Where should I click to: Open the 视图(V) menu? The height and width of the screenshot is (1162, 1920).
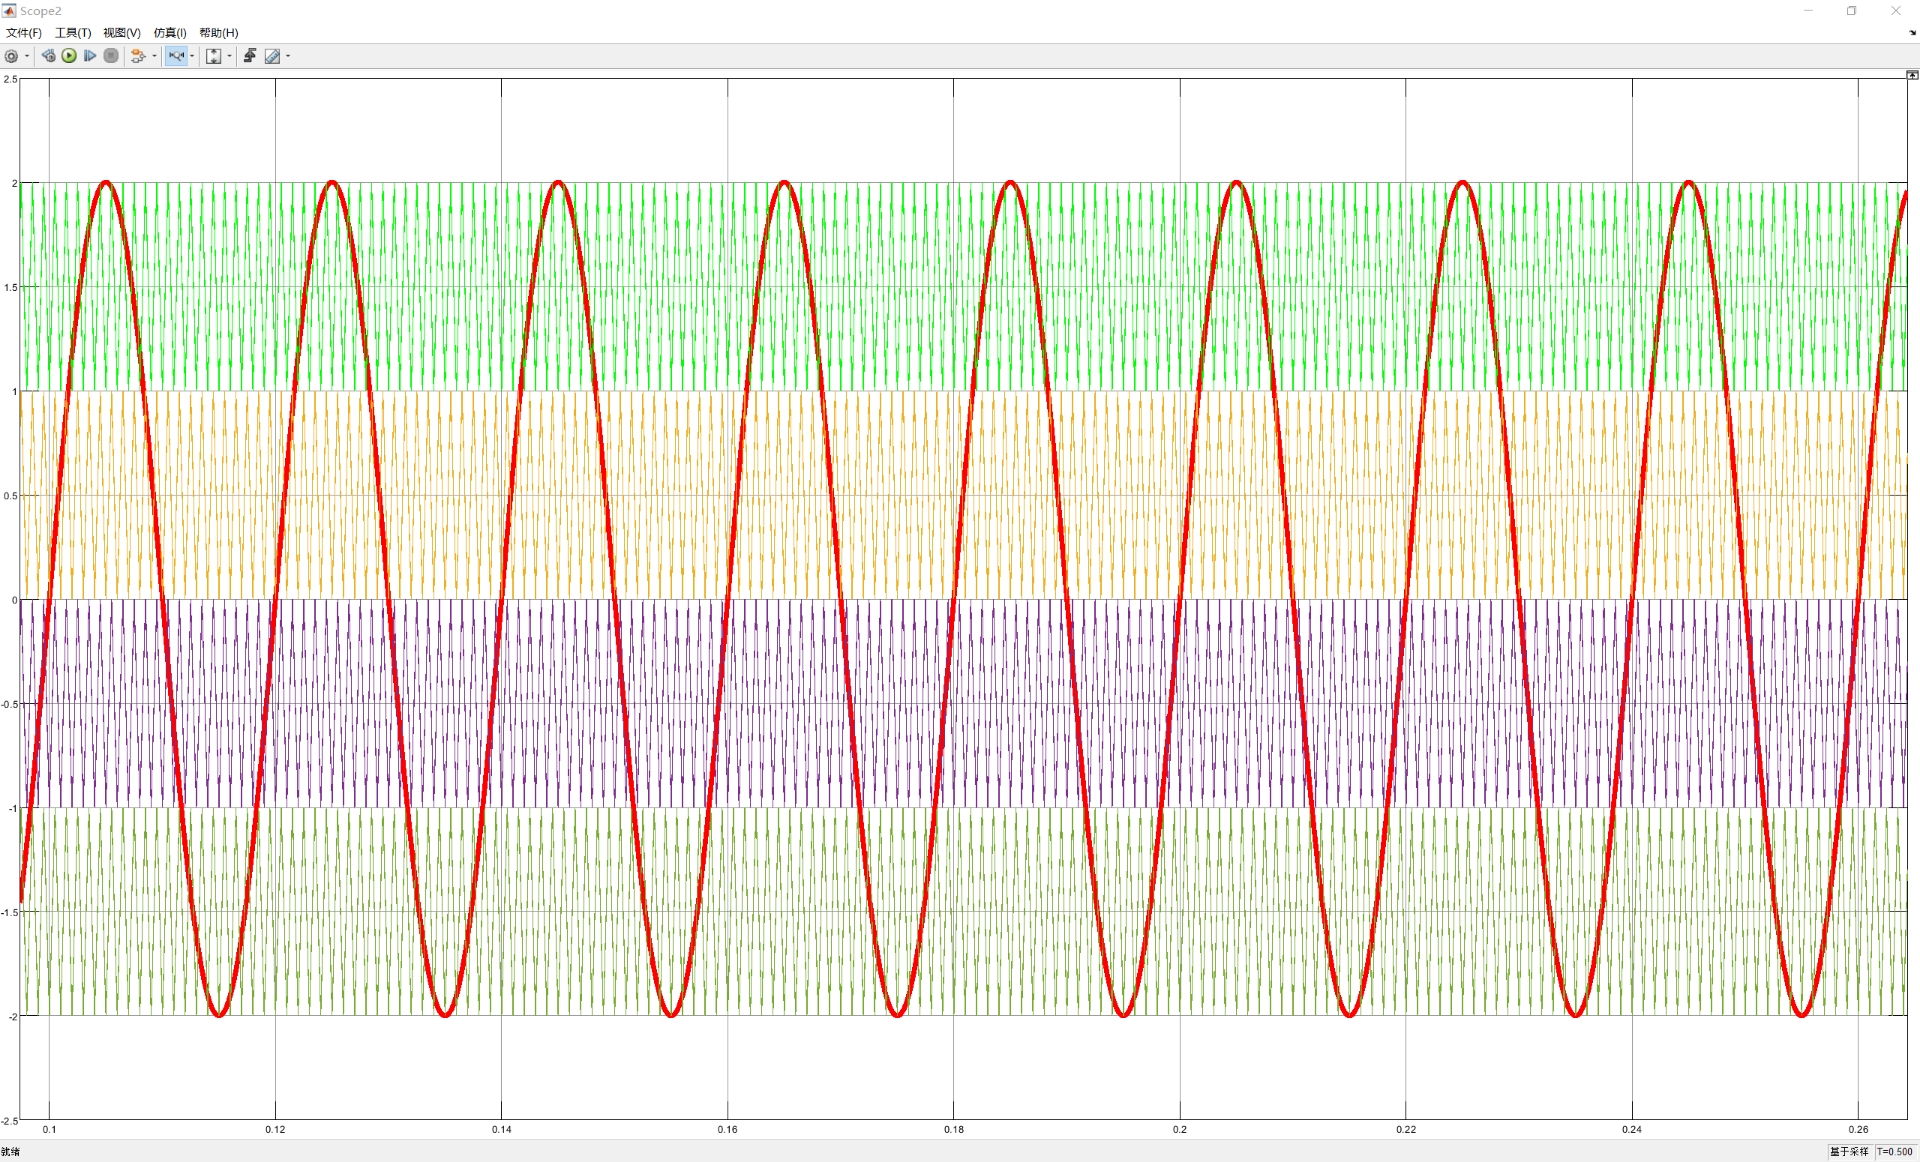point(122,33)
